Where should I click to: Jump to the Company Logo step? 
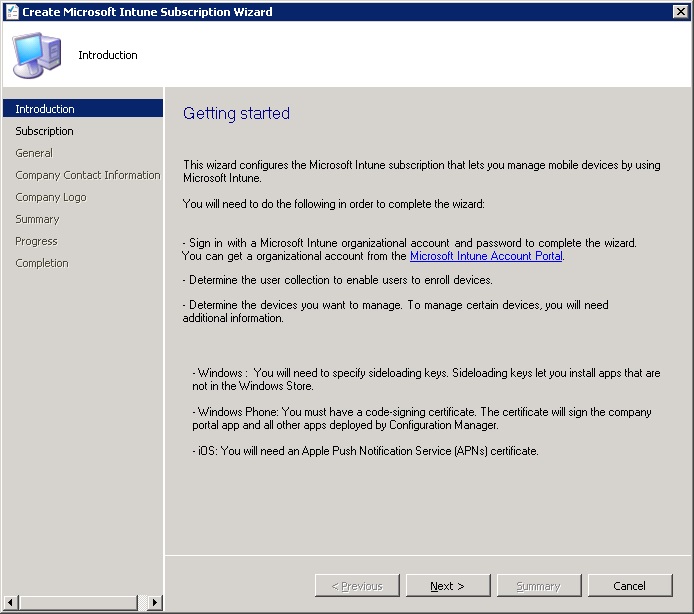coord(50,197)
